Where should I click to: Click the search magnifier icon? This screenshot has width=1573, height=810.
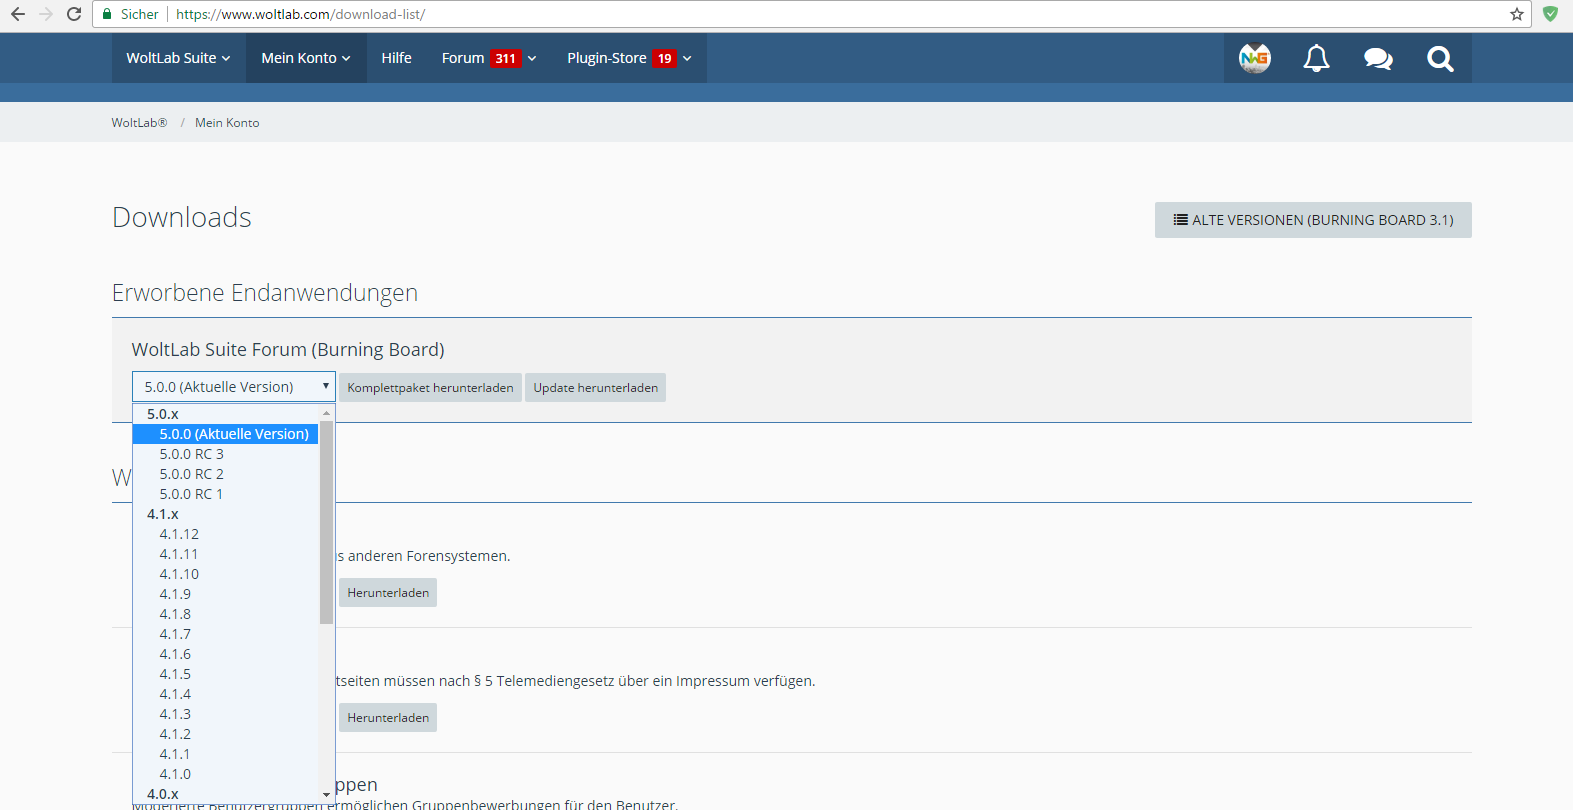(1440, 59)
